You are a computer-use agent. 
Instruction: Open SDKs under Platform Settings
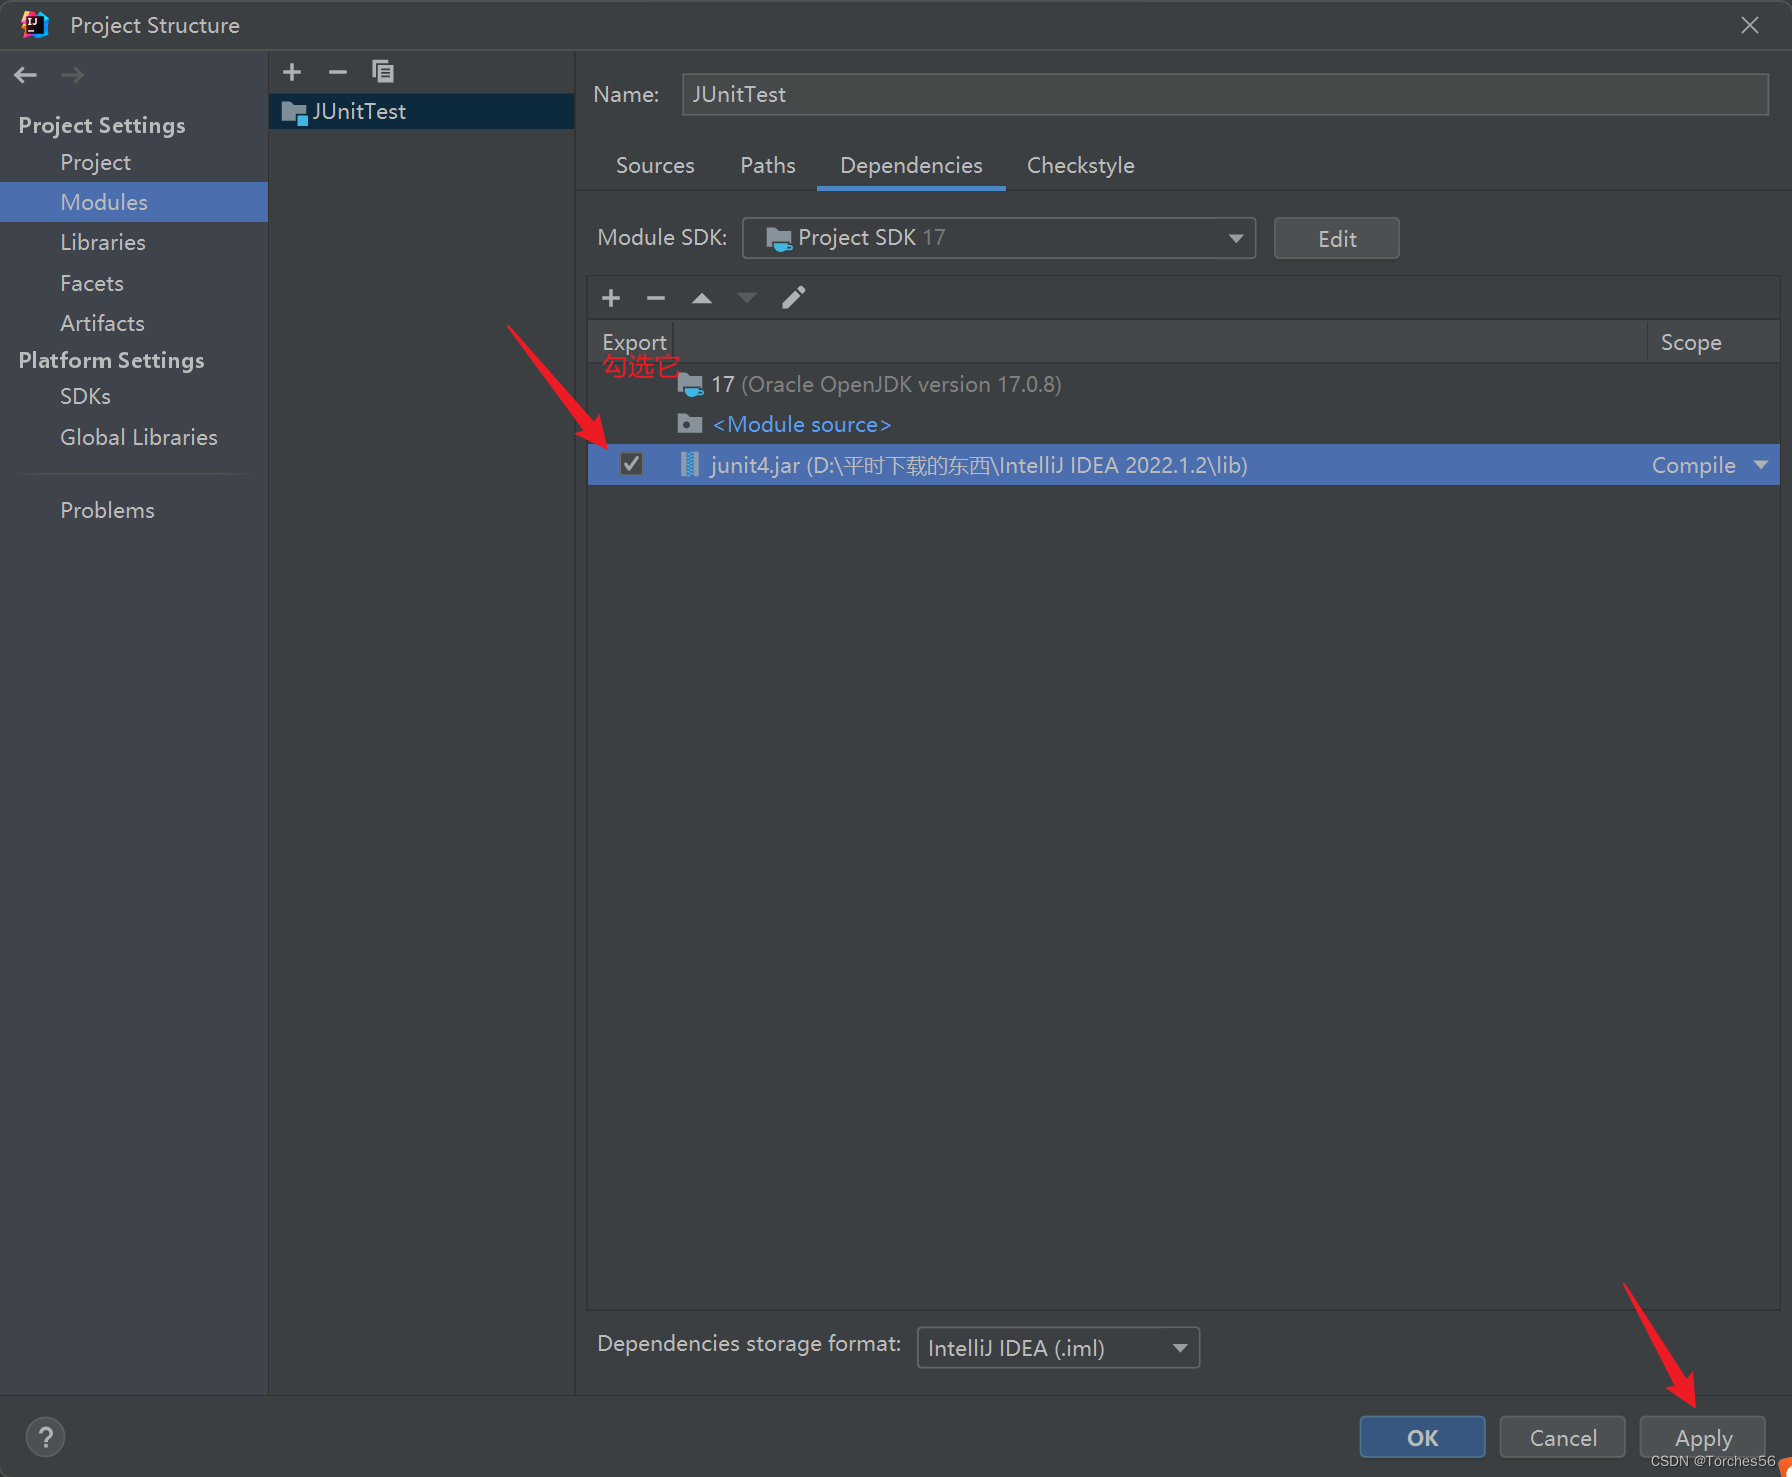85,396
